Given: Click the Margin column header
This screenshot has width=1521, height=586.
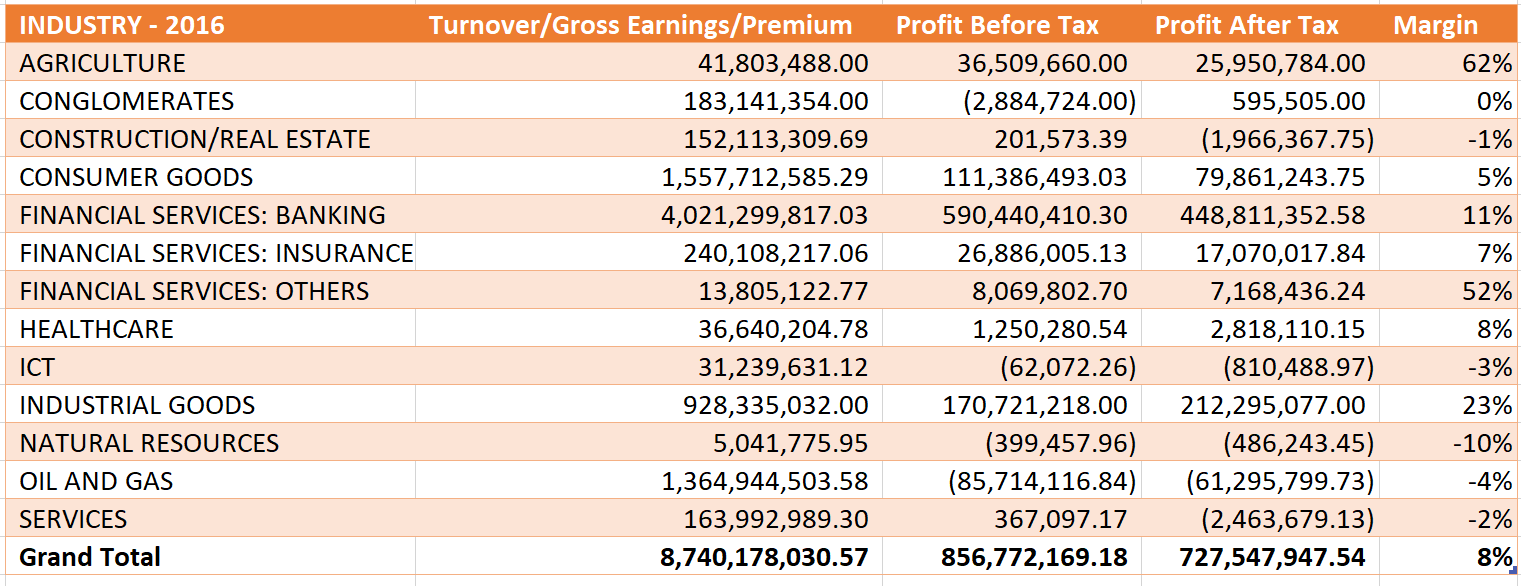Looking at the screenshot, I should coord(1435,25).
